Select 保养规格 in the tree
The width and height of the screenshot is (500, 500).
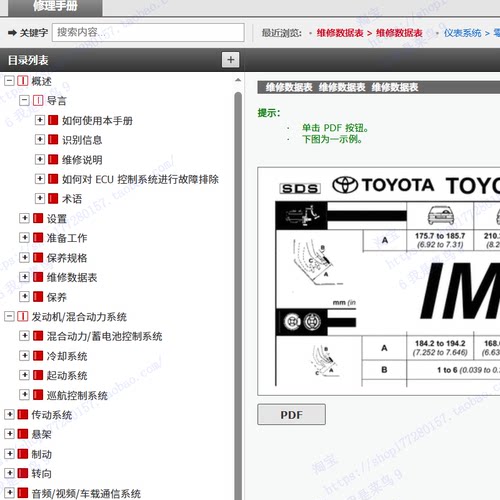click(67, 258)
